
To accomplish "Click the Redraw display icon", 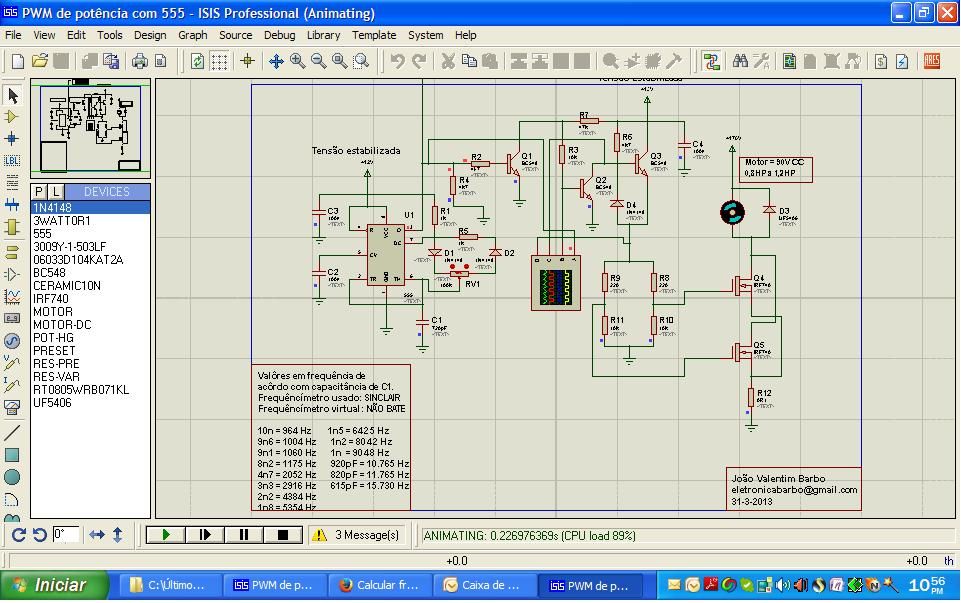I will (x=197, y=61).
